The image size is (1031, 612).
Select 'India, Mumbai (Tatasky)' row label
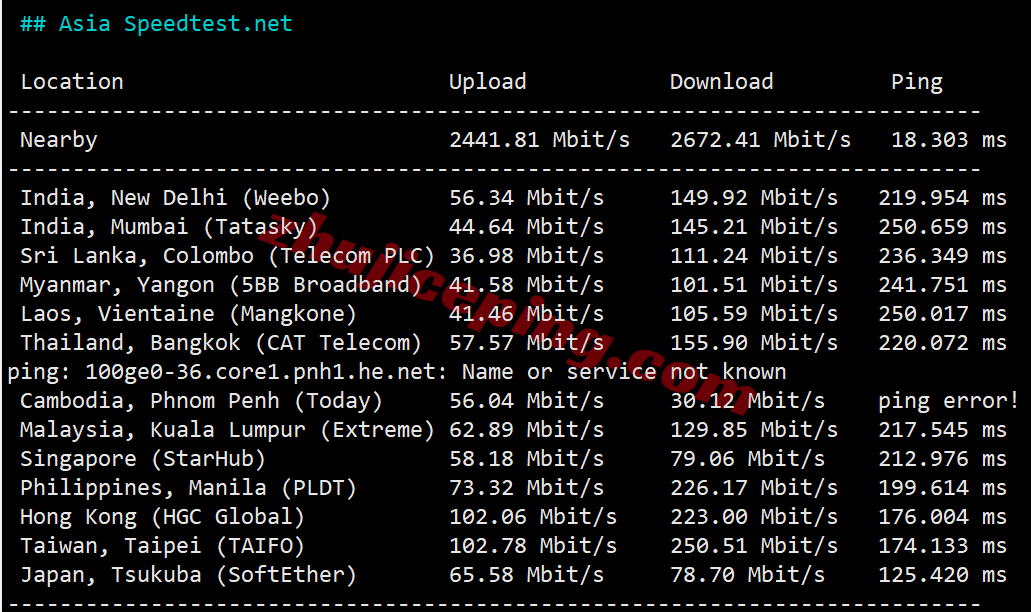pos(168,226)
